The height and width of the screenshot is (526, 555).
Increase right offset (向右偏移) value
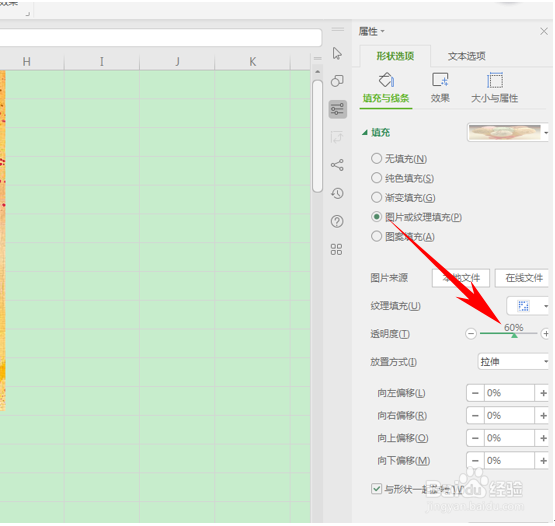pos(543,416)
